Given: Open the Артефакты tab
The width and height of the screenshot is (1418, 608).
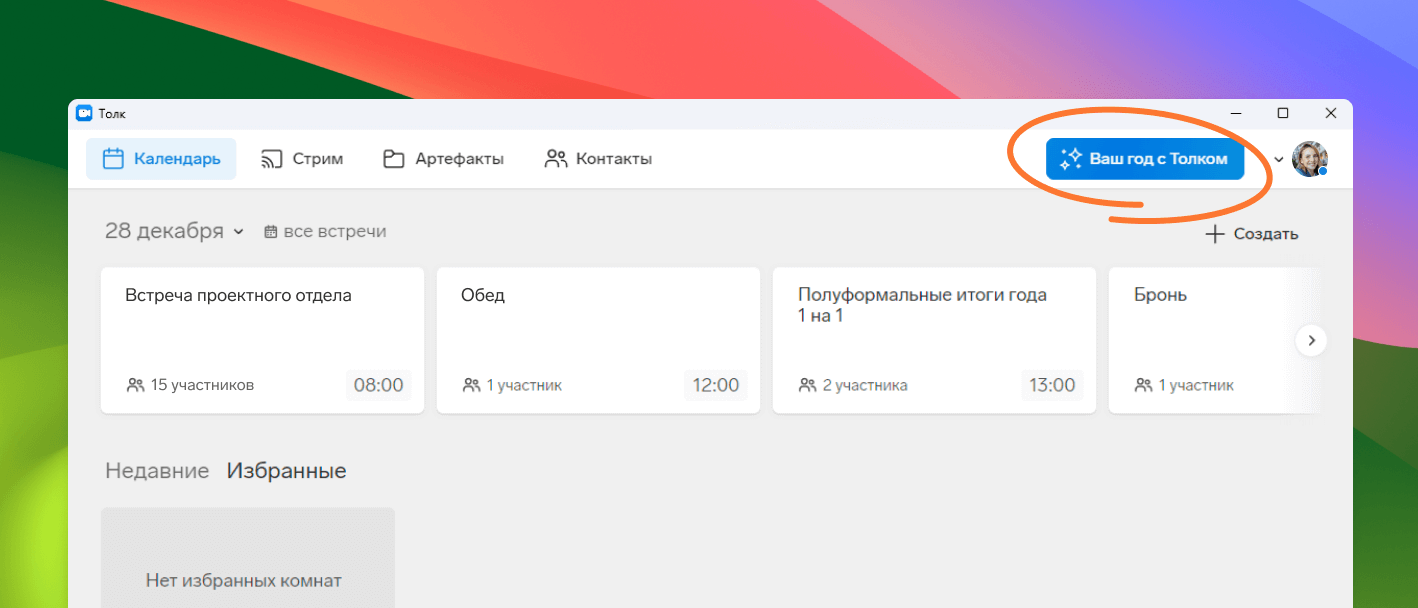Looking at the screenshot, I should click(x=443, y=159).
